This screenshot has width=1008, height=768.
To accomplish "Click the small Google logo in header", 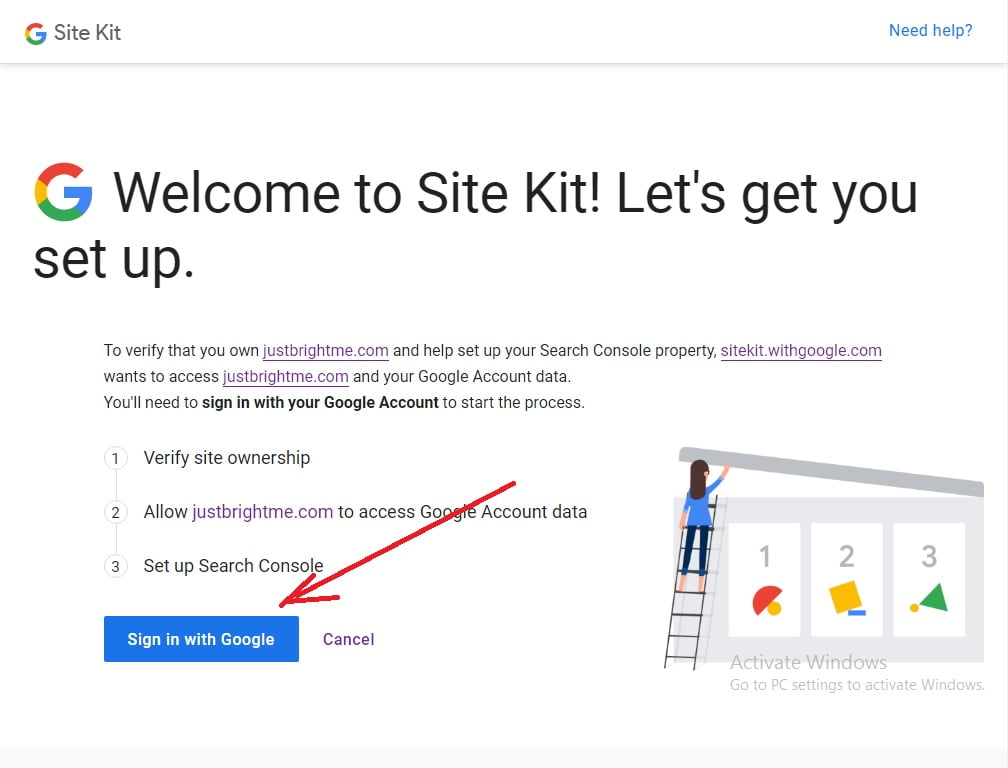I will tap(36, 33).
